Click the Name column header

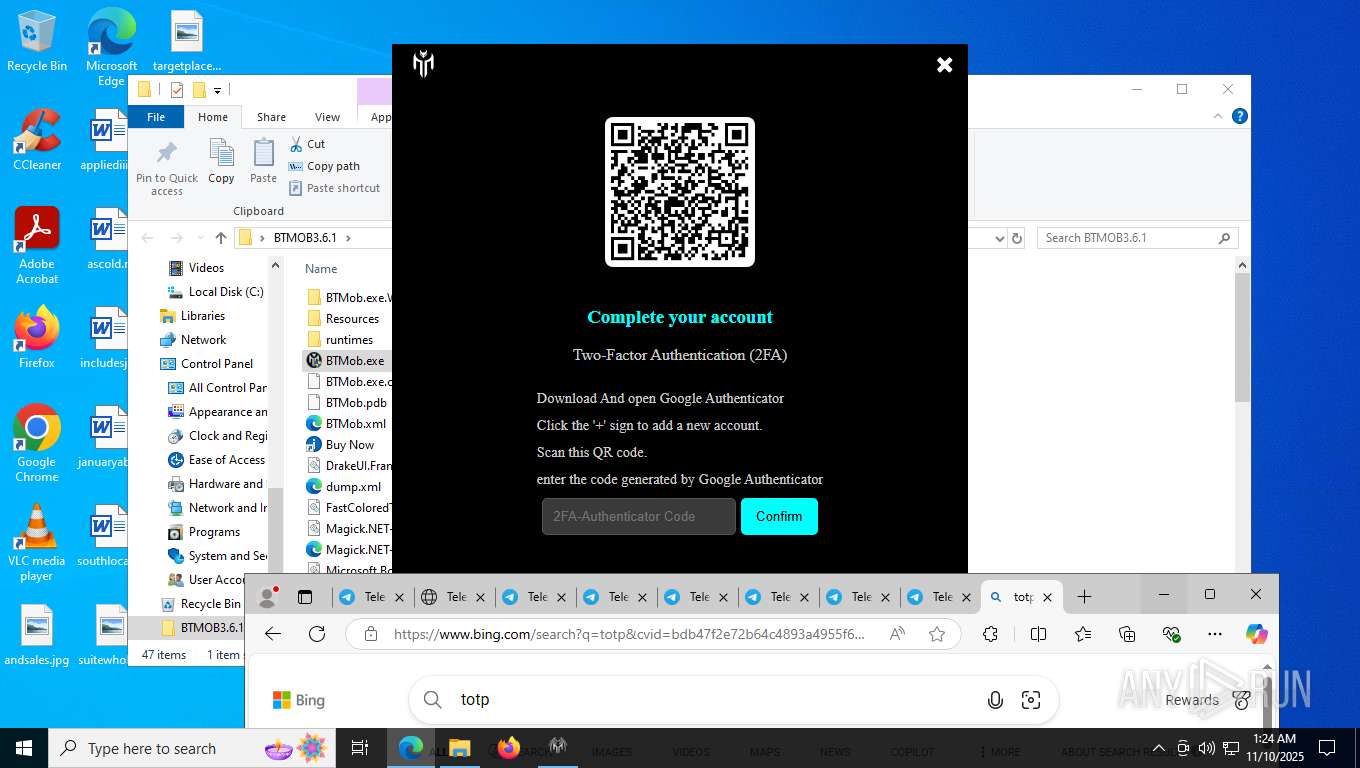pos(321,268)
